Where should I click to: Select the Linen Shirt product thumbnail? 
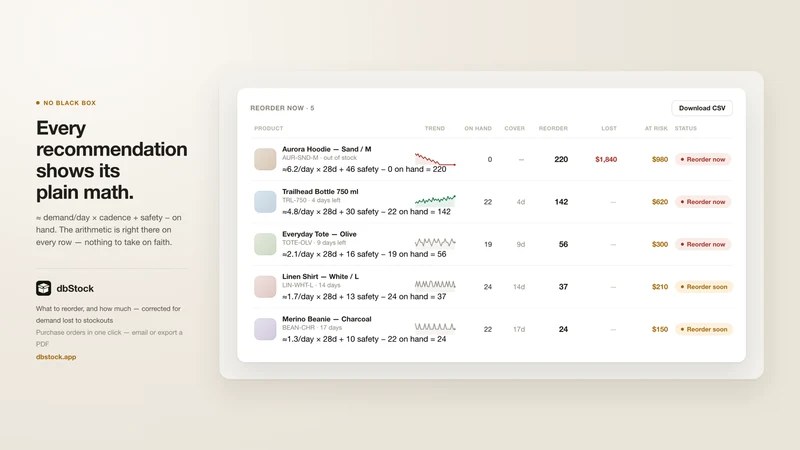(265, 287)
